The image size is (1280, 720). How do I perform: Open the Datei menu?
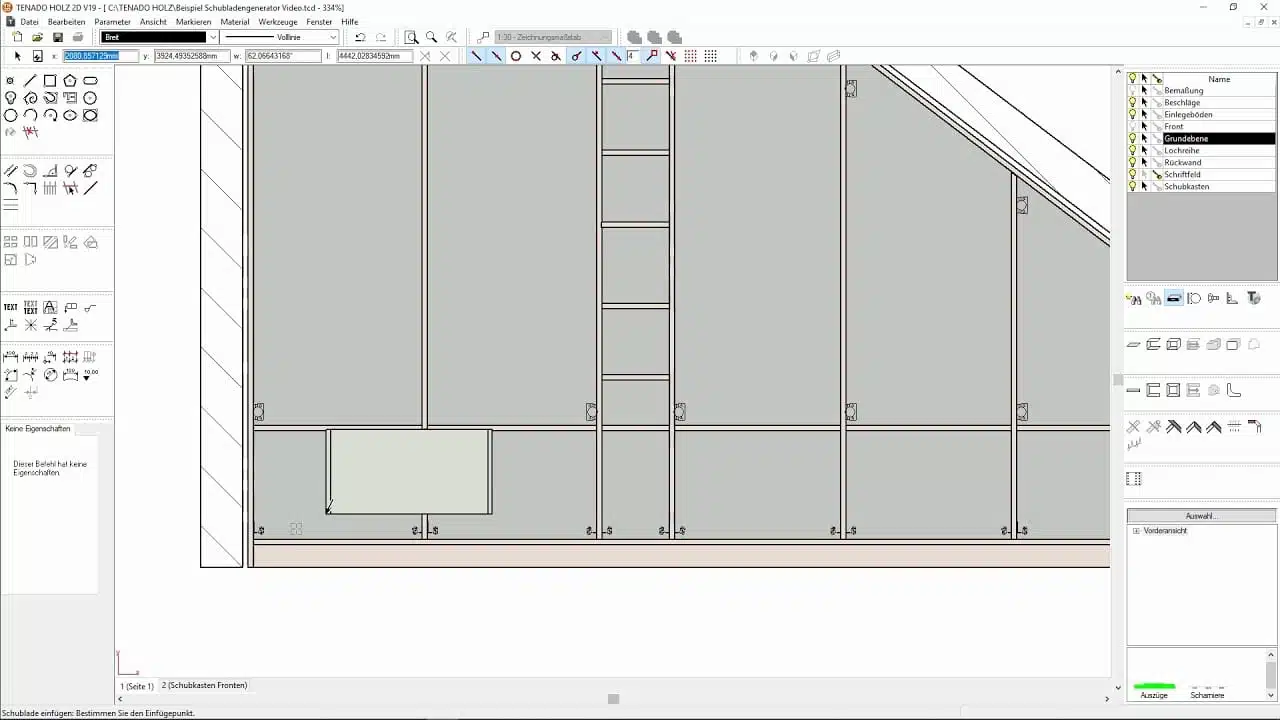click(x=30, y=22)
